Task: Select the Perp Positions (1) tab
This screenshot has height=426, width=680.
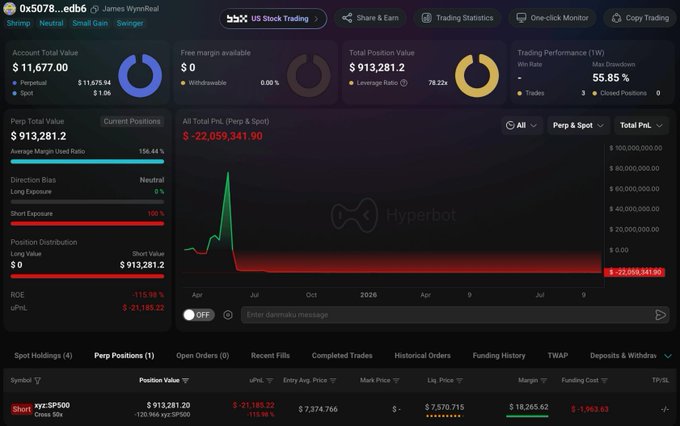Action: (x=124, y=356)
